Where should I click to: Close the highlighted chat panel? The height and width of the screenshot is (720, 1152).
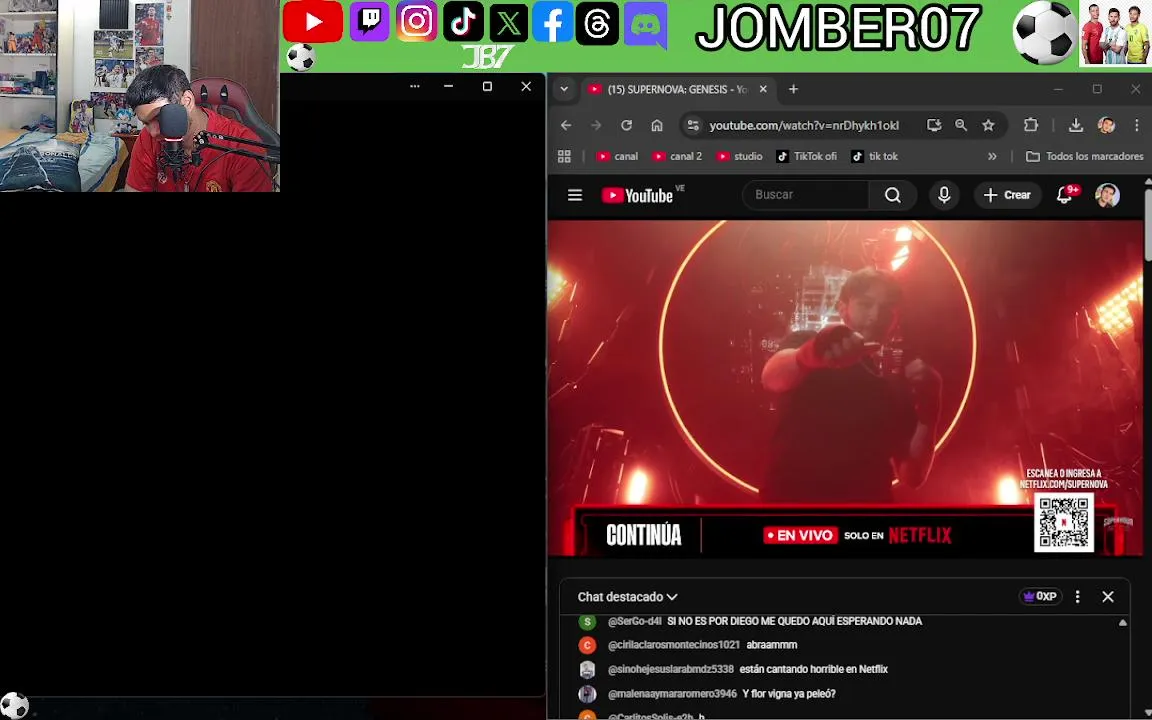[x=1108, y=597]
